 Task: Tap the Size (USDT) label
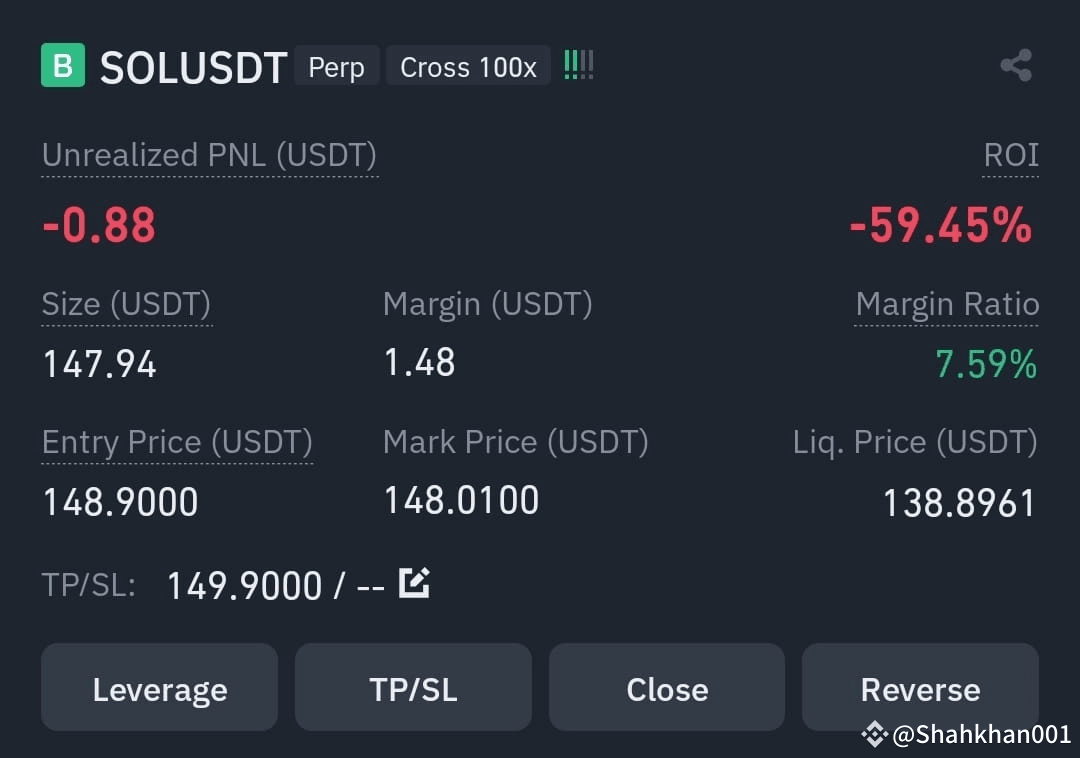127,304
